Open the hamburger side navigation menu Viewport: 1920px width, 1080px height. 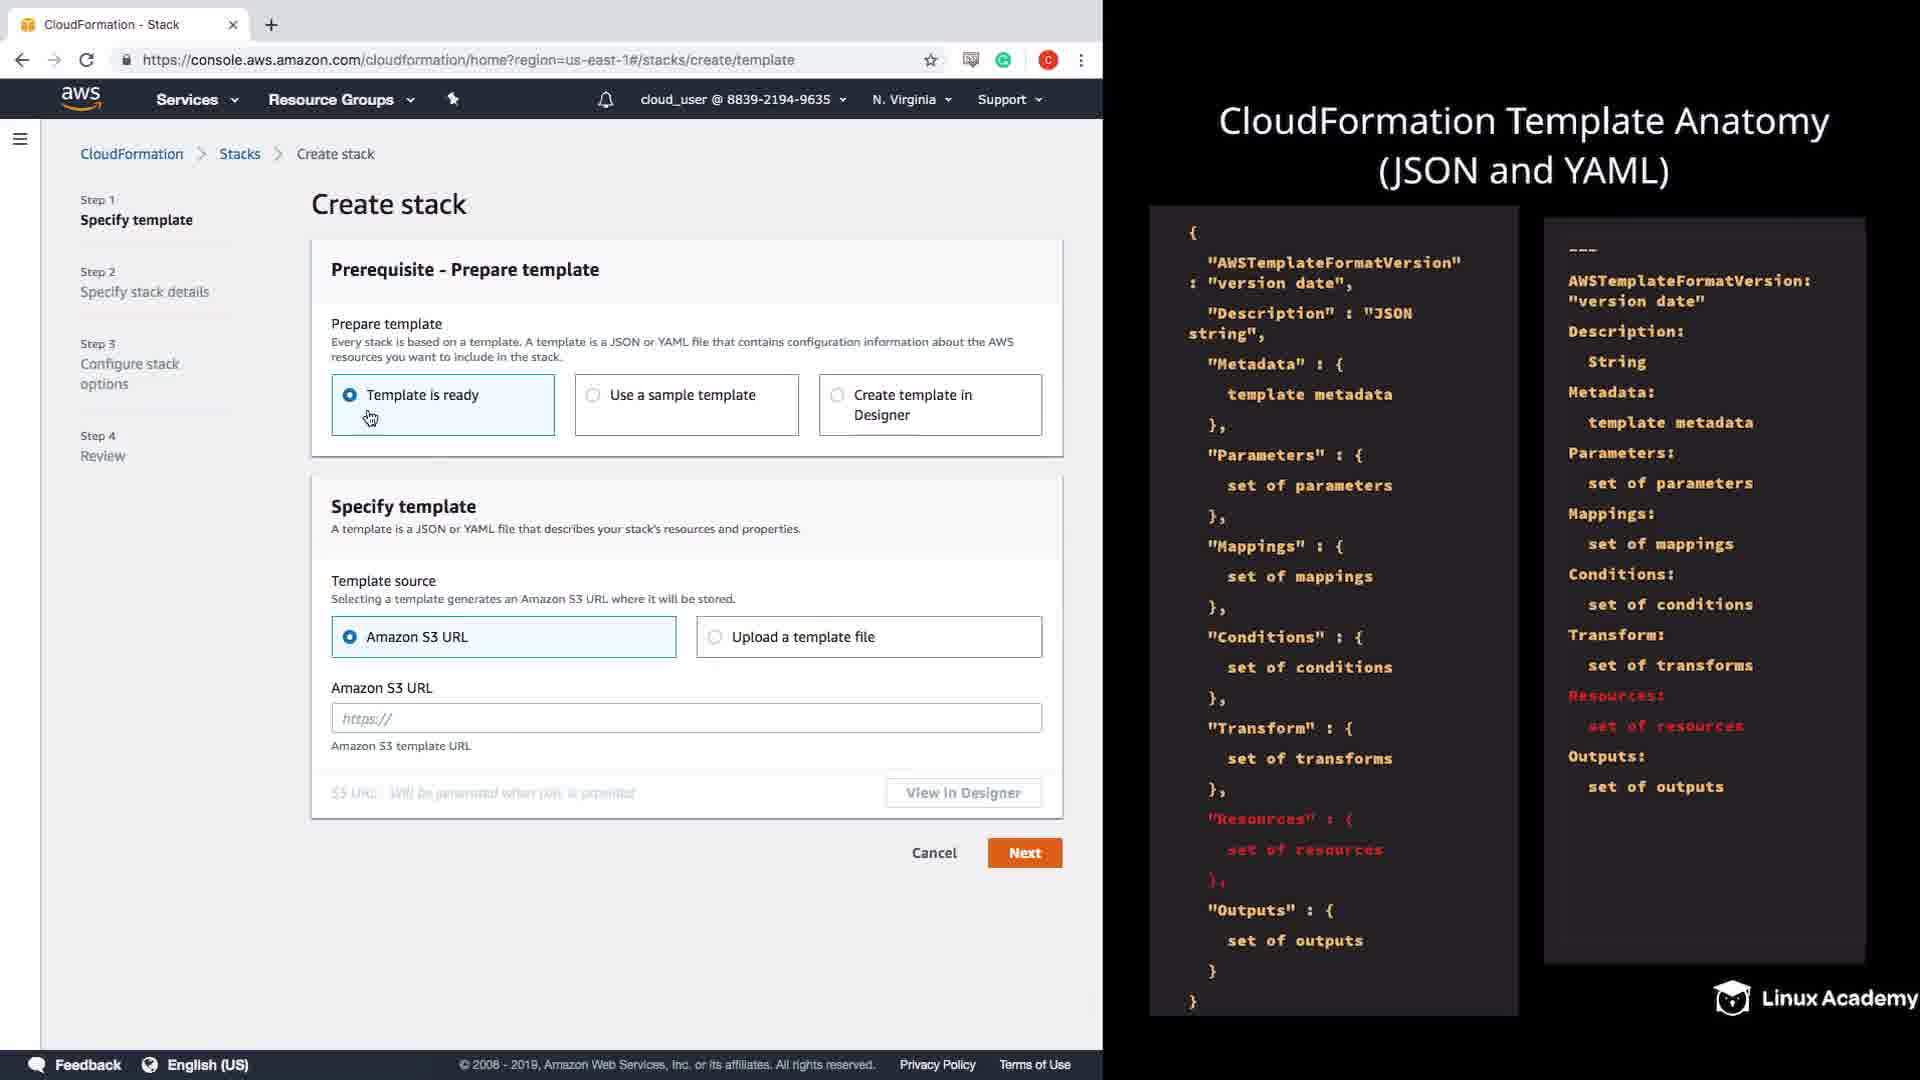[20, 139]
